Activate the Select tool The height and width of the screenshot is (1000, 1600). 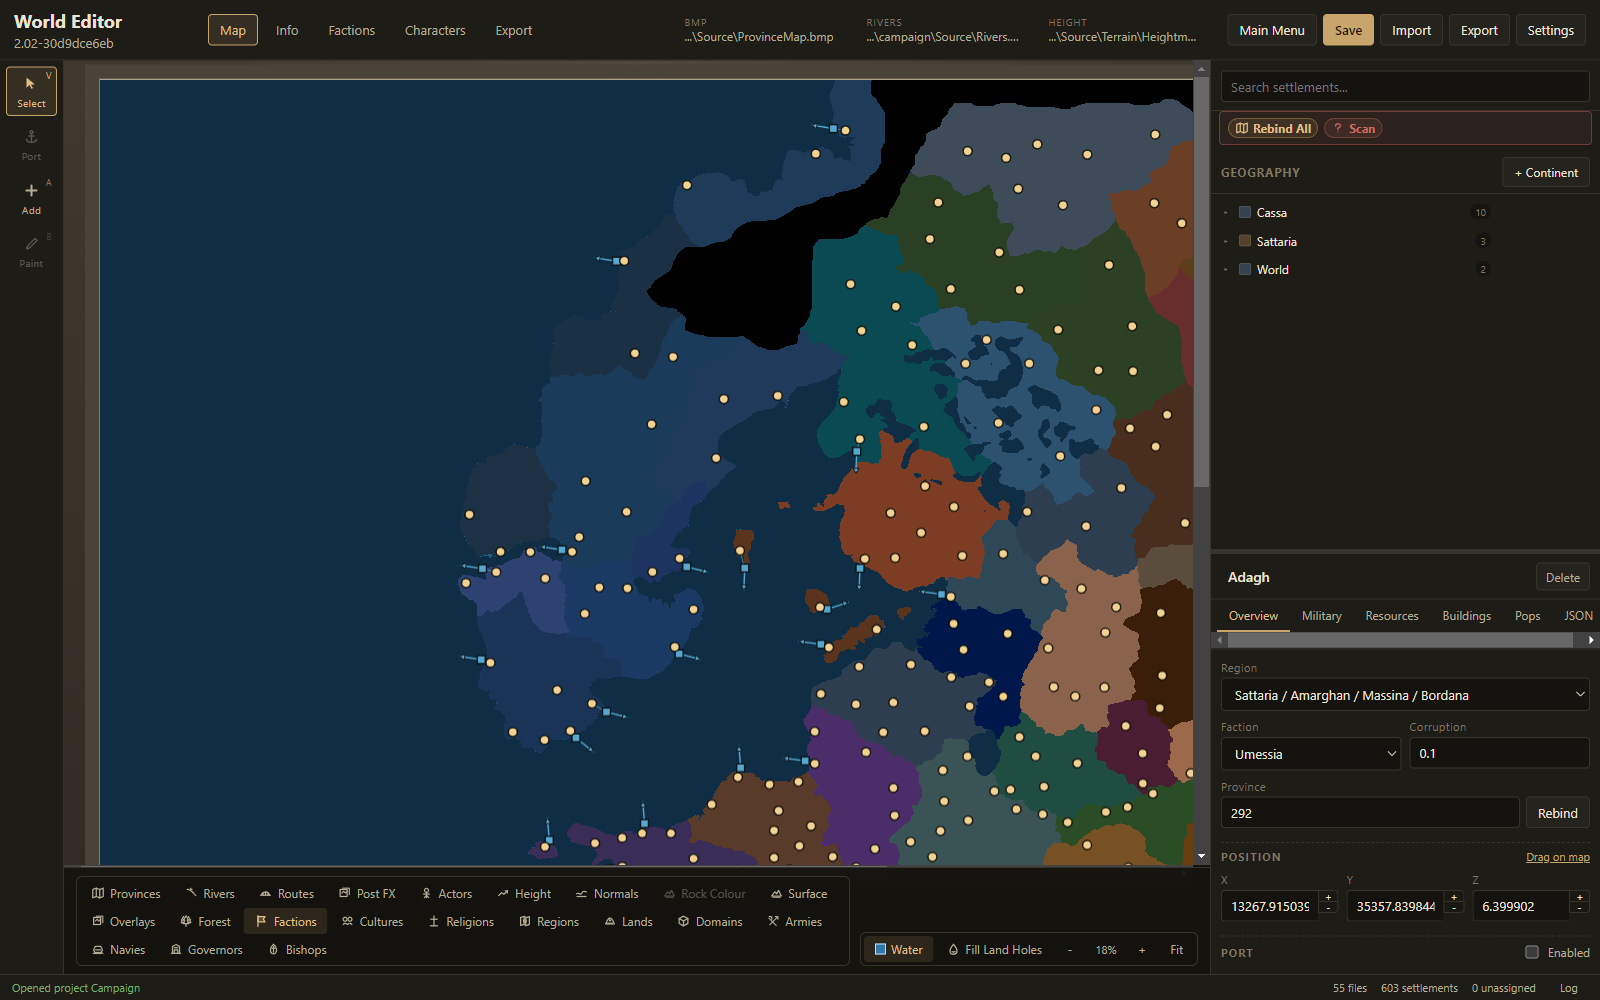31,91
